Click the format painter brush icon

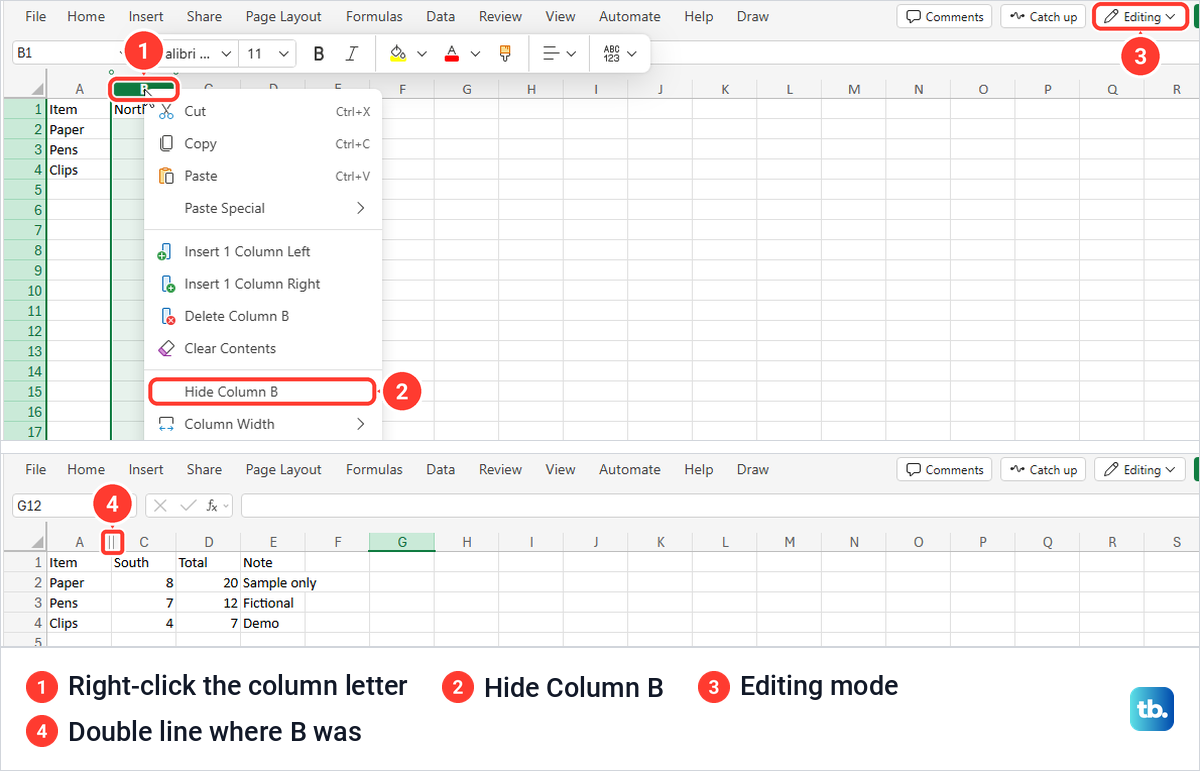pos(506,53)
